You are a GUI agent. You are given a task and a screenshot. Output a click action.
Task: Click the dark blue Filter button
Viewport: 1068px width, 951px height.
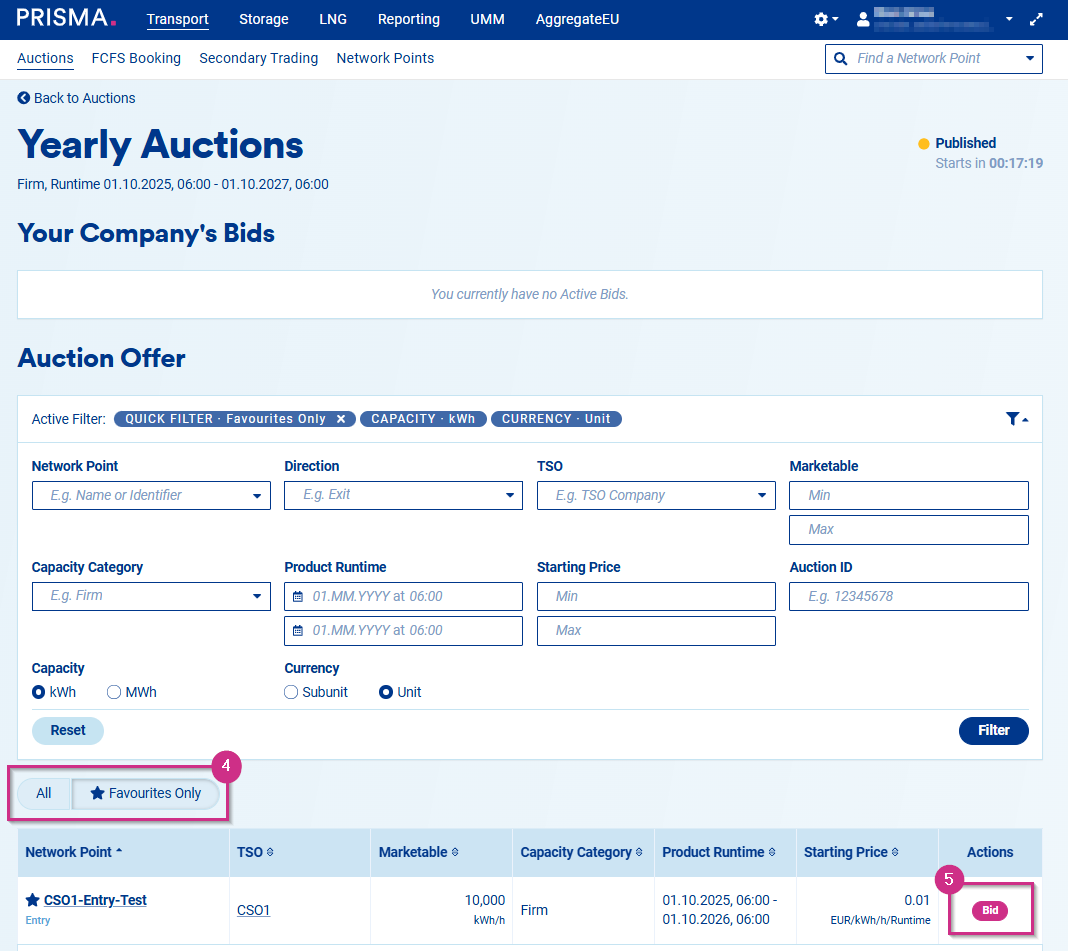[993, 730]
